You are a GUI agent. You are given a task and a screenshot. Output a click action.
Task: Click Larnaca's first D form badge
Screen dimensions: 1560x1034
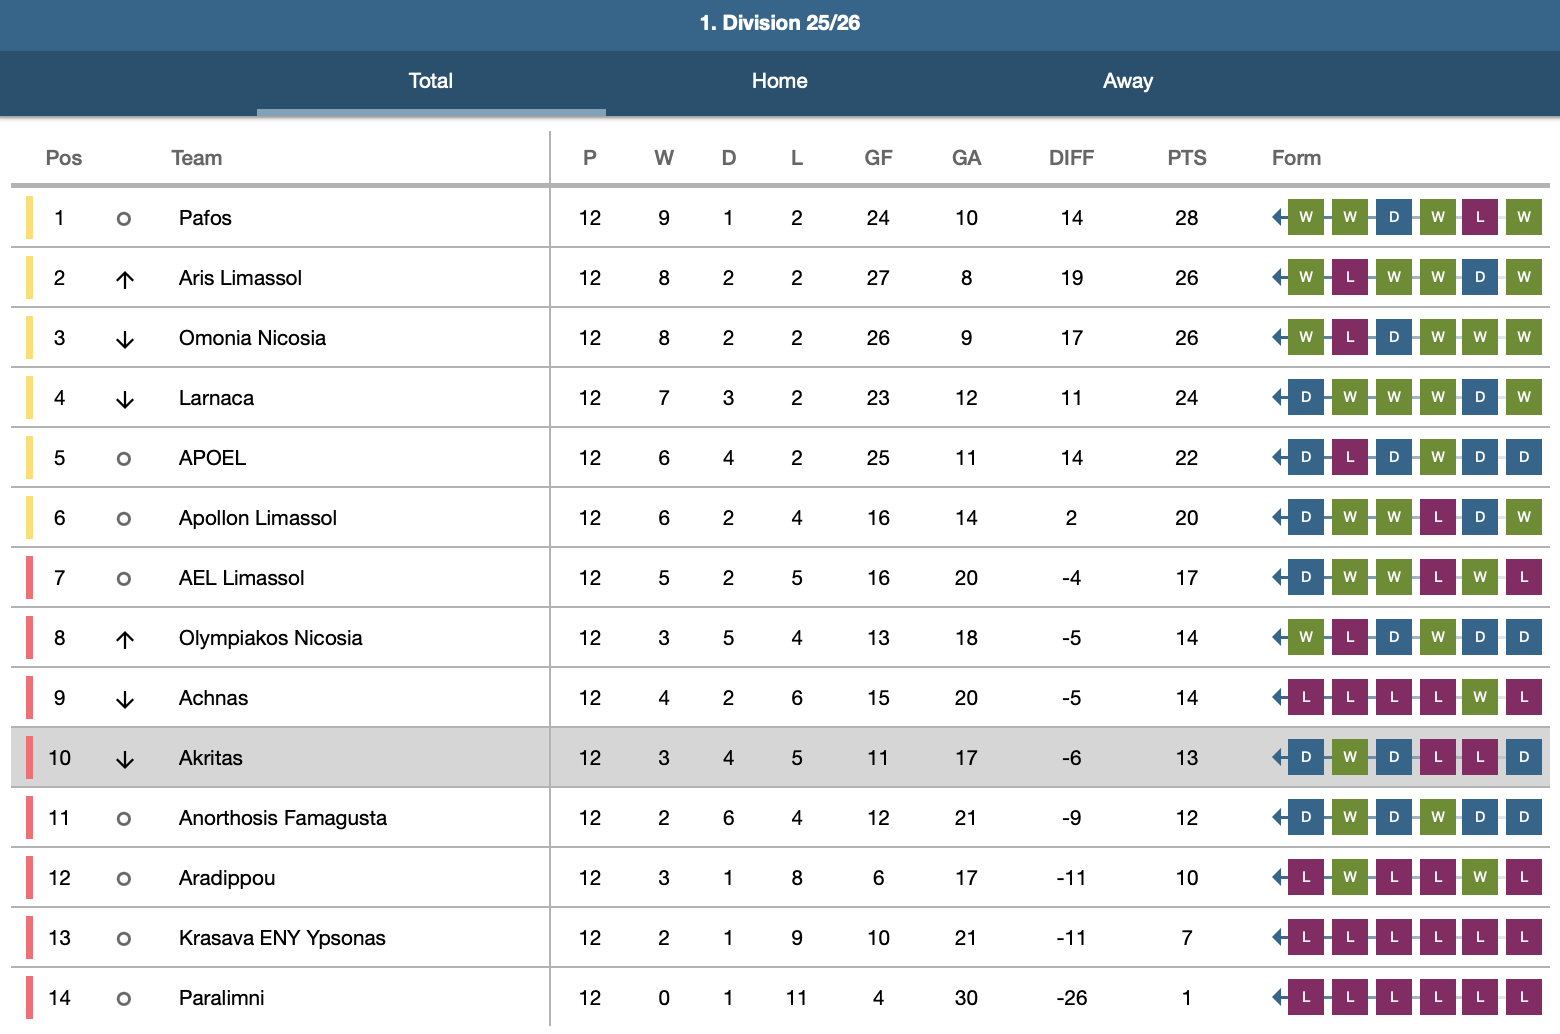pos(1305,397)
